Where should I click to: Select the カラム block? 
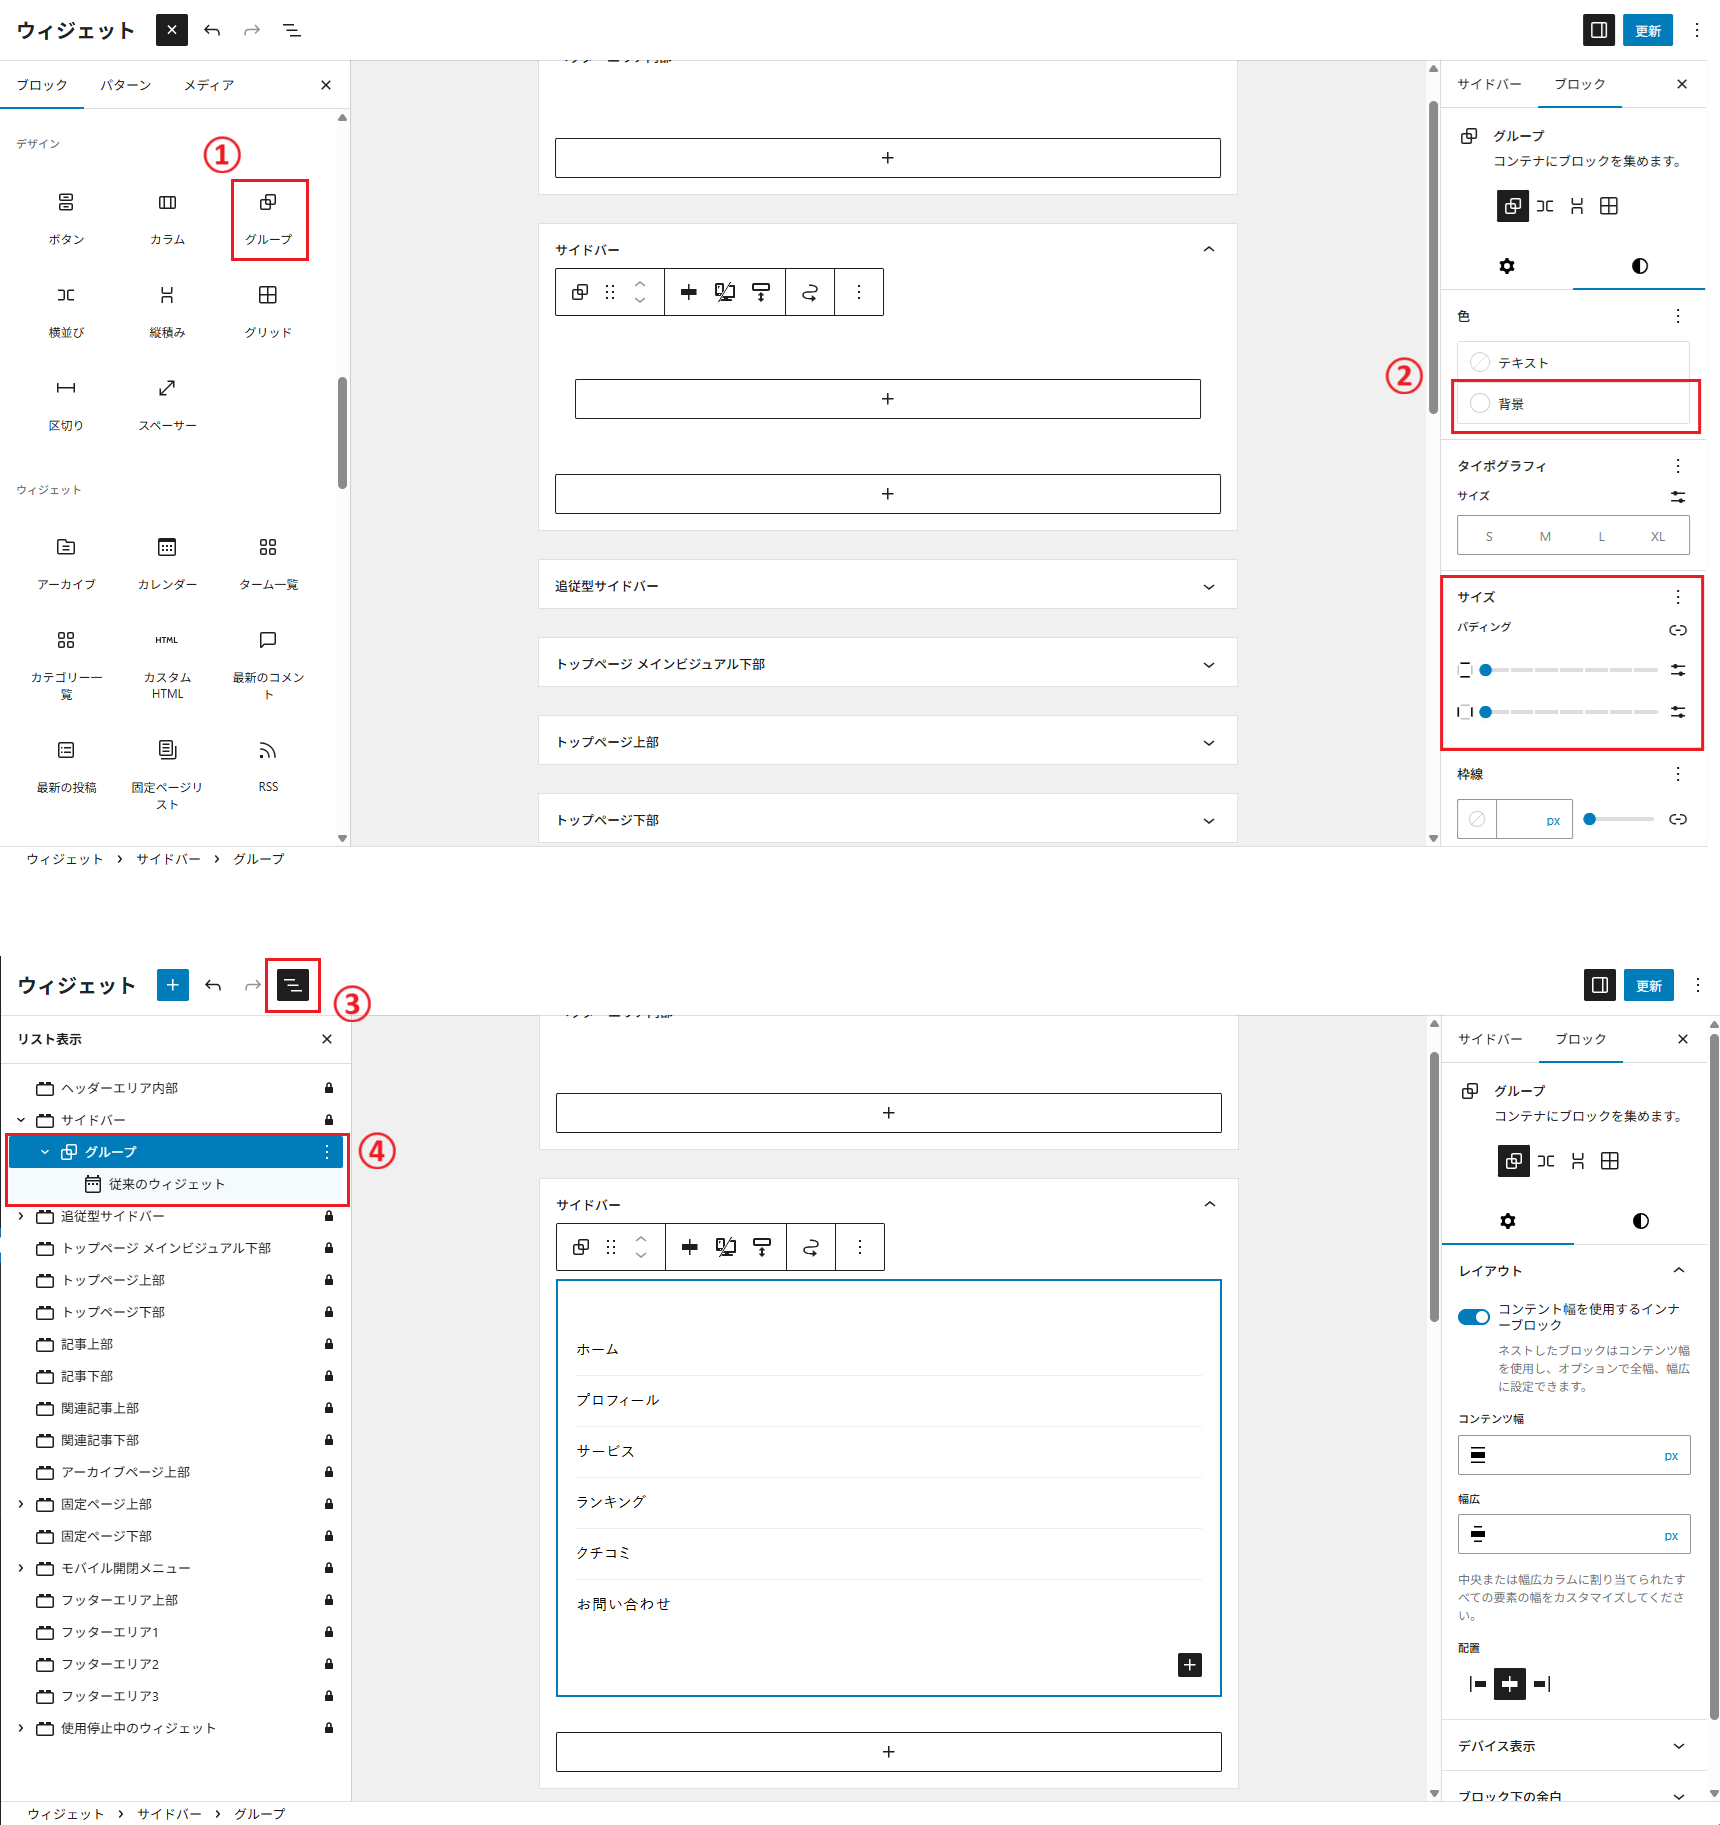click(x=167, y=217)
